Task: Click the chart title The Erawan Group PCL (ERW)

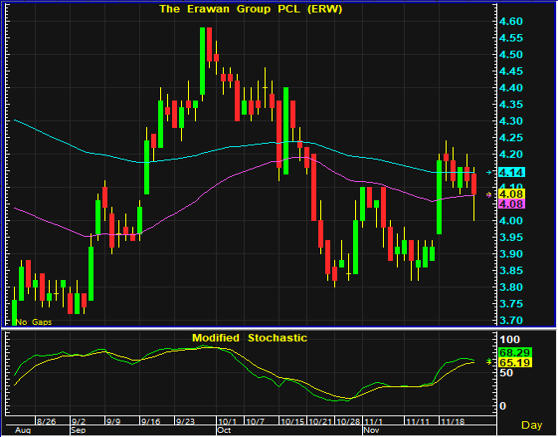Action: pos(251,9)
